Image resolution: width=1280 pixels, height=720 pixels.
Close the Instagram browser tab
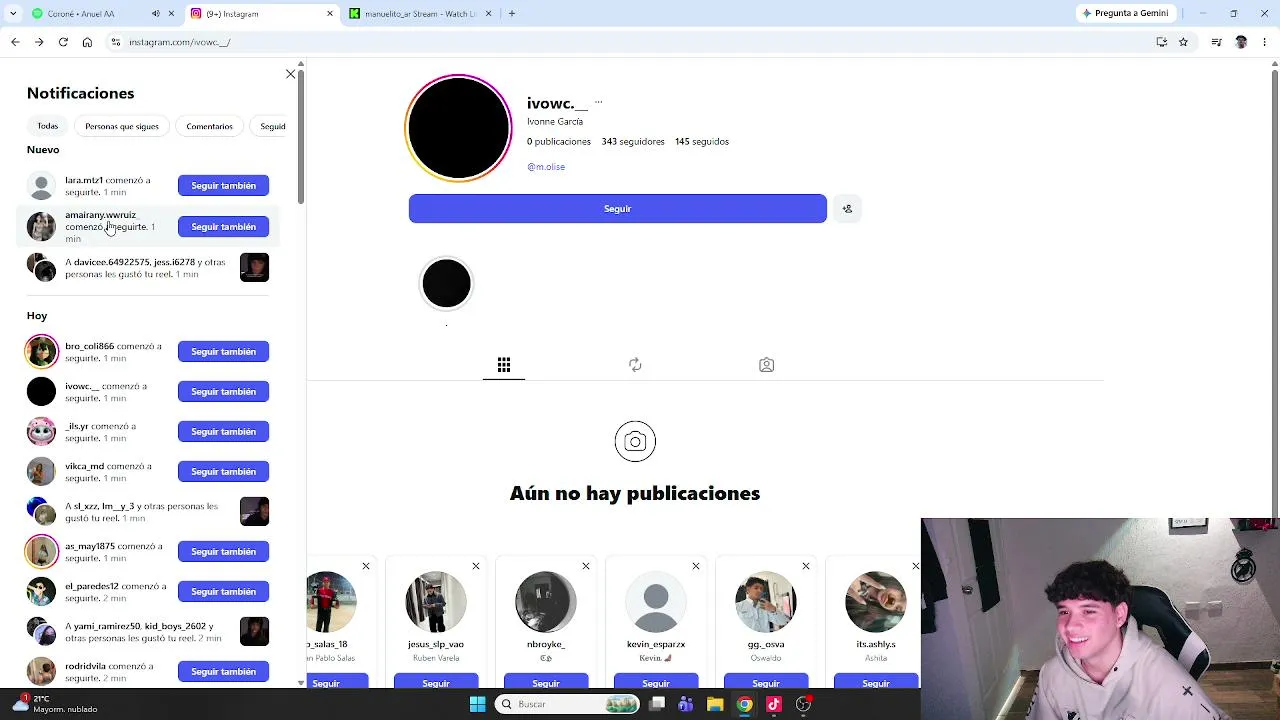point(330,14)
